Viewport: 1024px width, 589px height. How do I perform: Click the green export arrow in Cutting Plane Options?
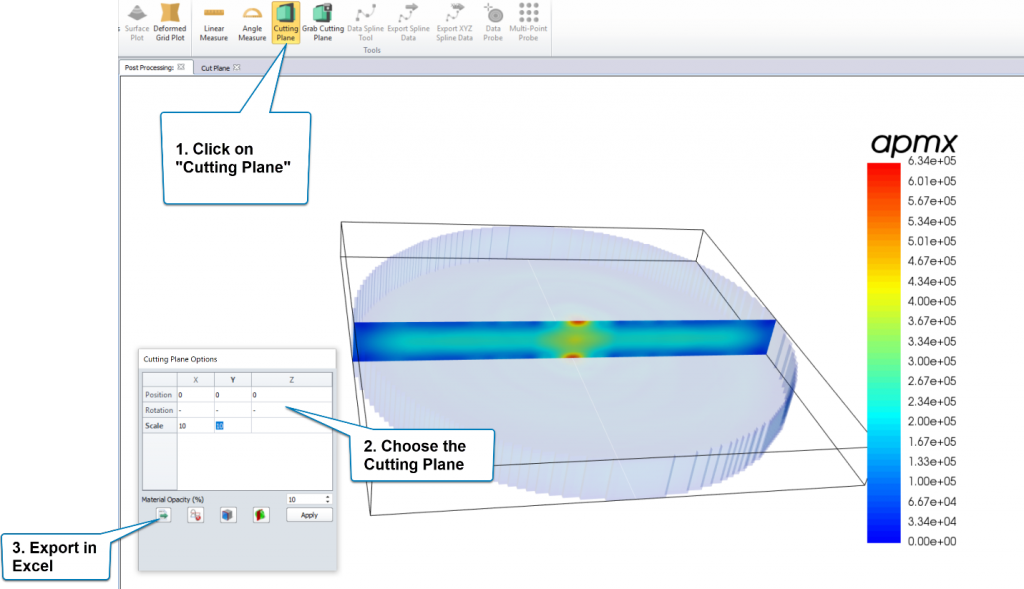pyautogui.click(x=163, y=514)
